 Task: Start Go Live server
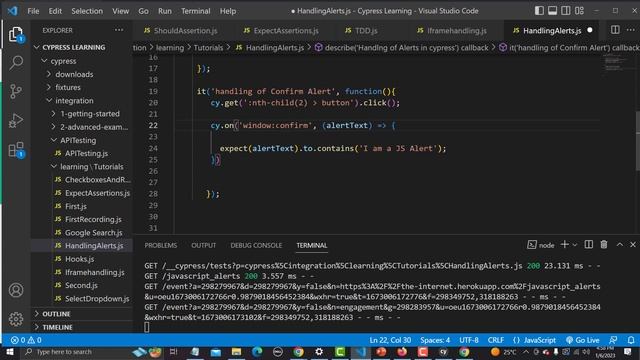coord(582,340)
